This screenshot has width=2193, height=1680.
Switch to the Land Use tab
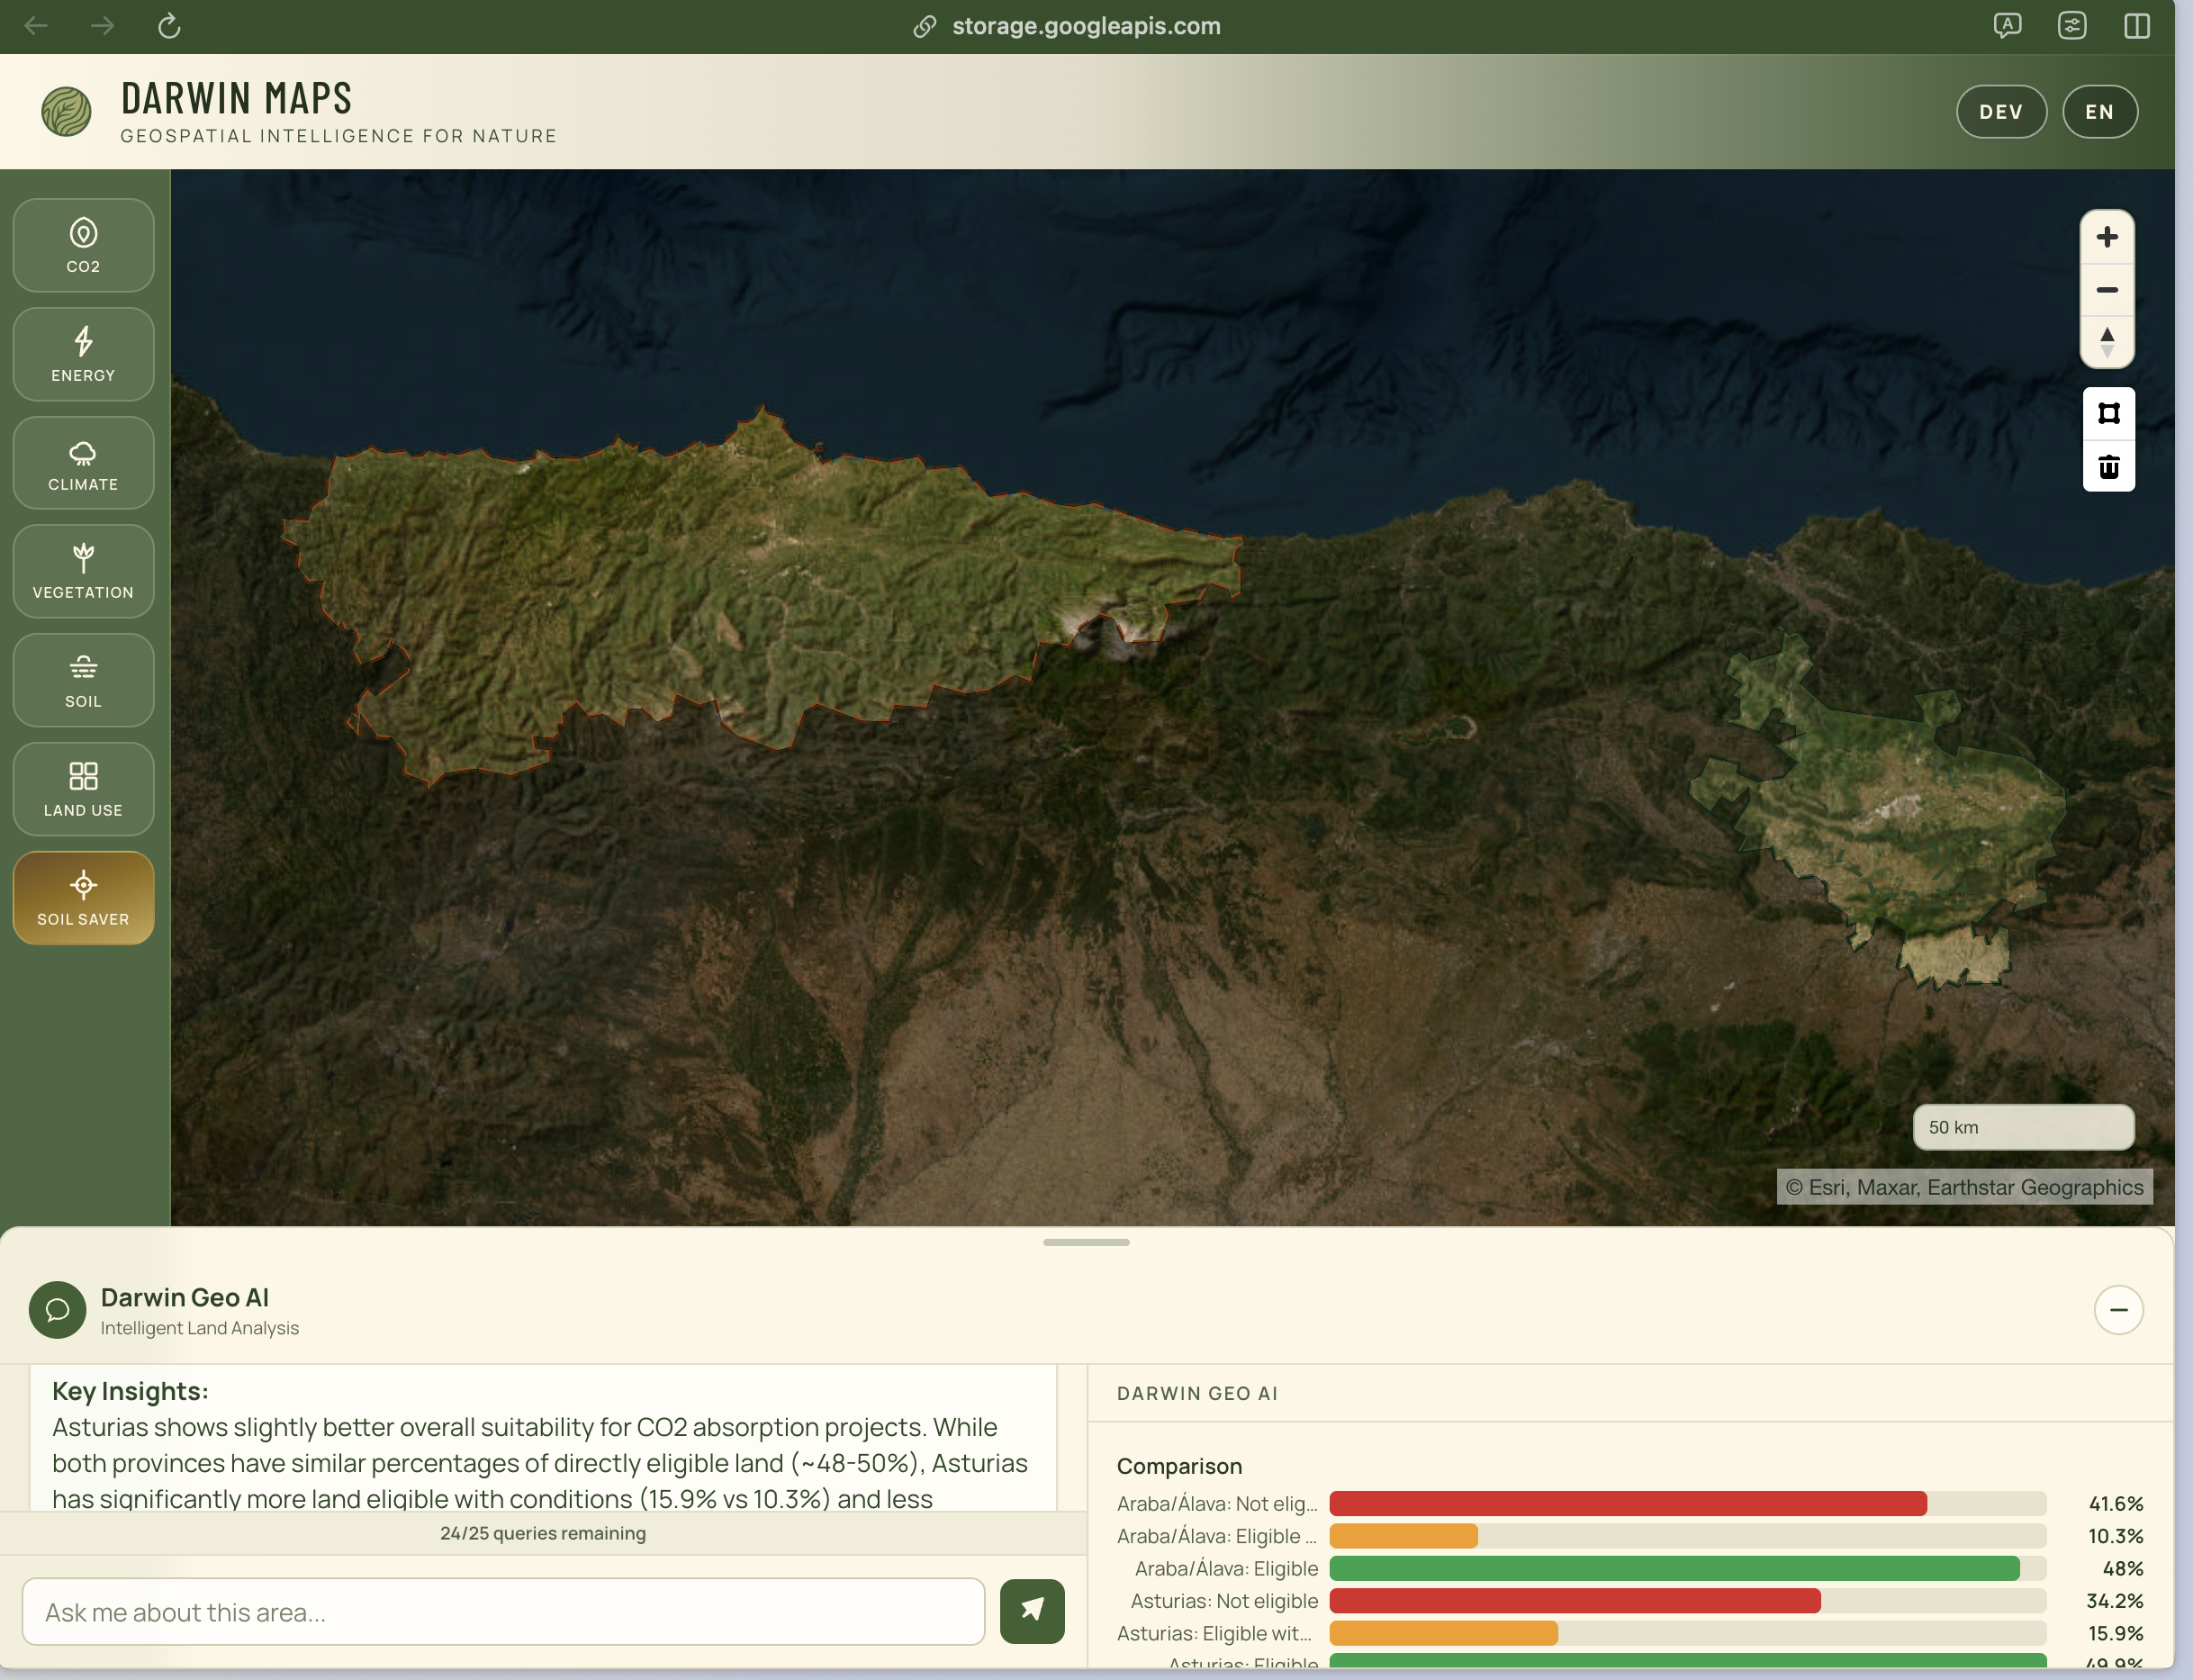(x=83, y=789)
